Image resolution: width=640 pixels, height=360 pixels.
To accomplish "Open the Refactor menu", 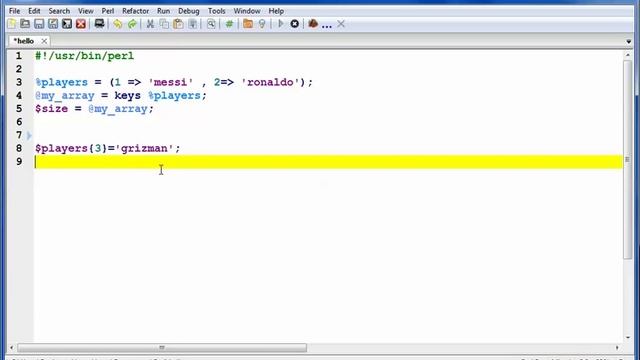I will pos(136,11).
